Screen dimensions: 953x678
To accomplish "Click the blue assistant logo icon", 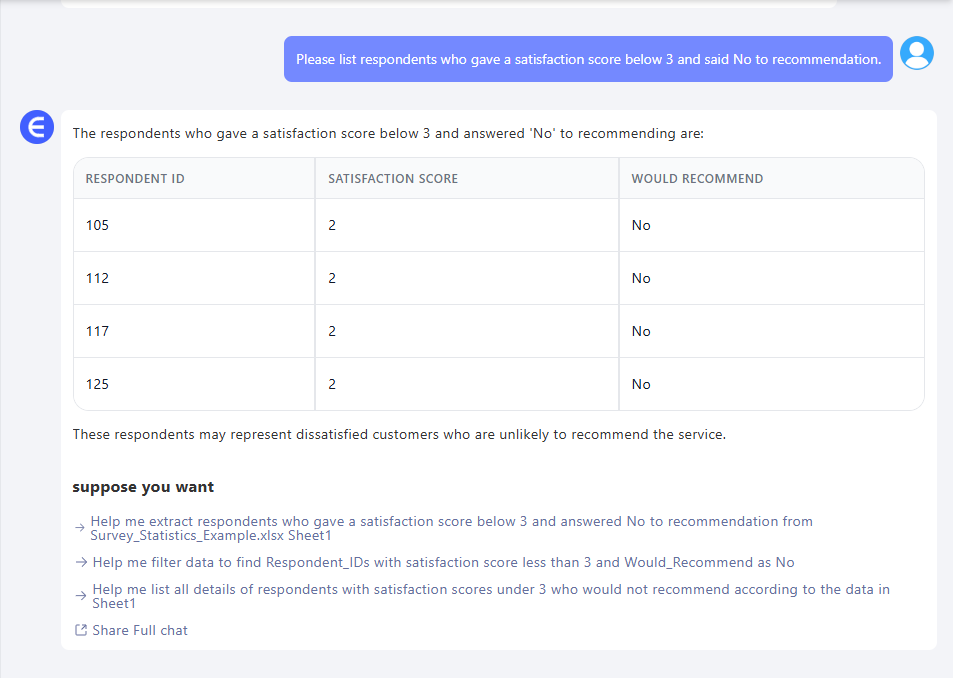I will pyautogui.click(x=37, y=127).
